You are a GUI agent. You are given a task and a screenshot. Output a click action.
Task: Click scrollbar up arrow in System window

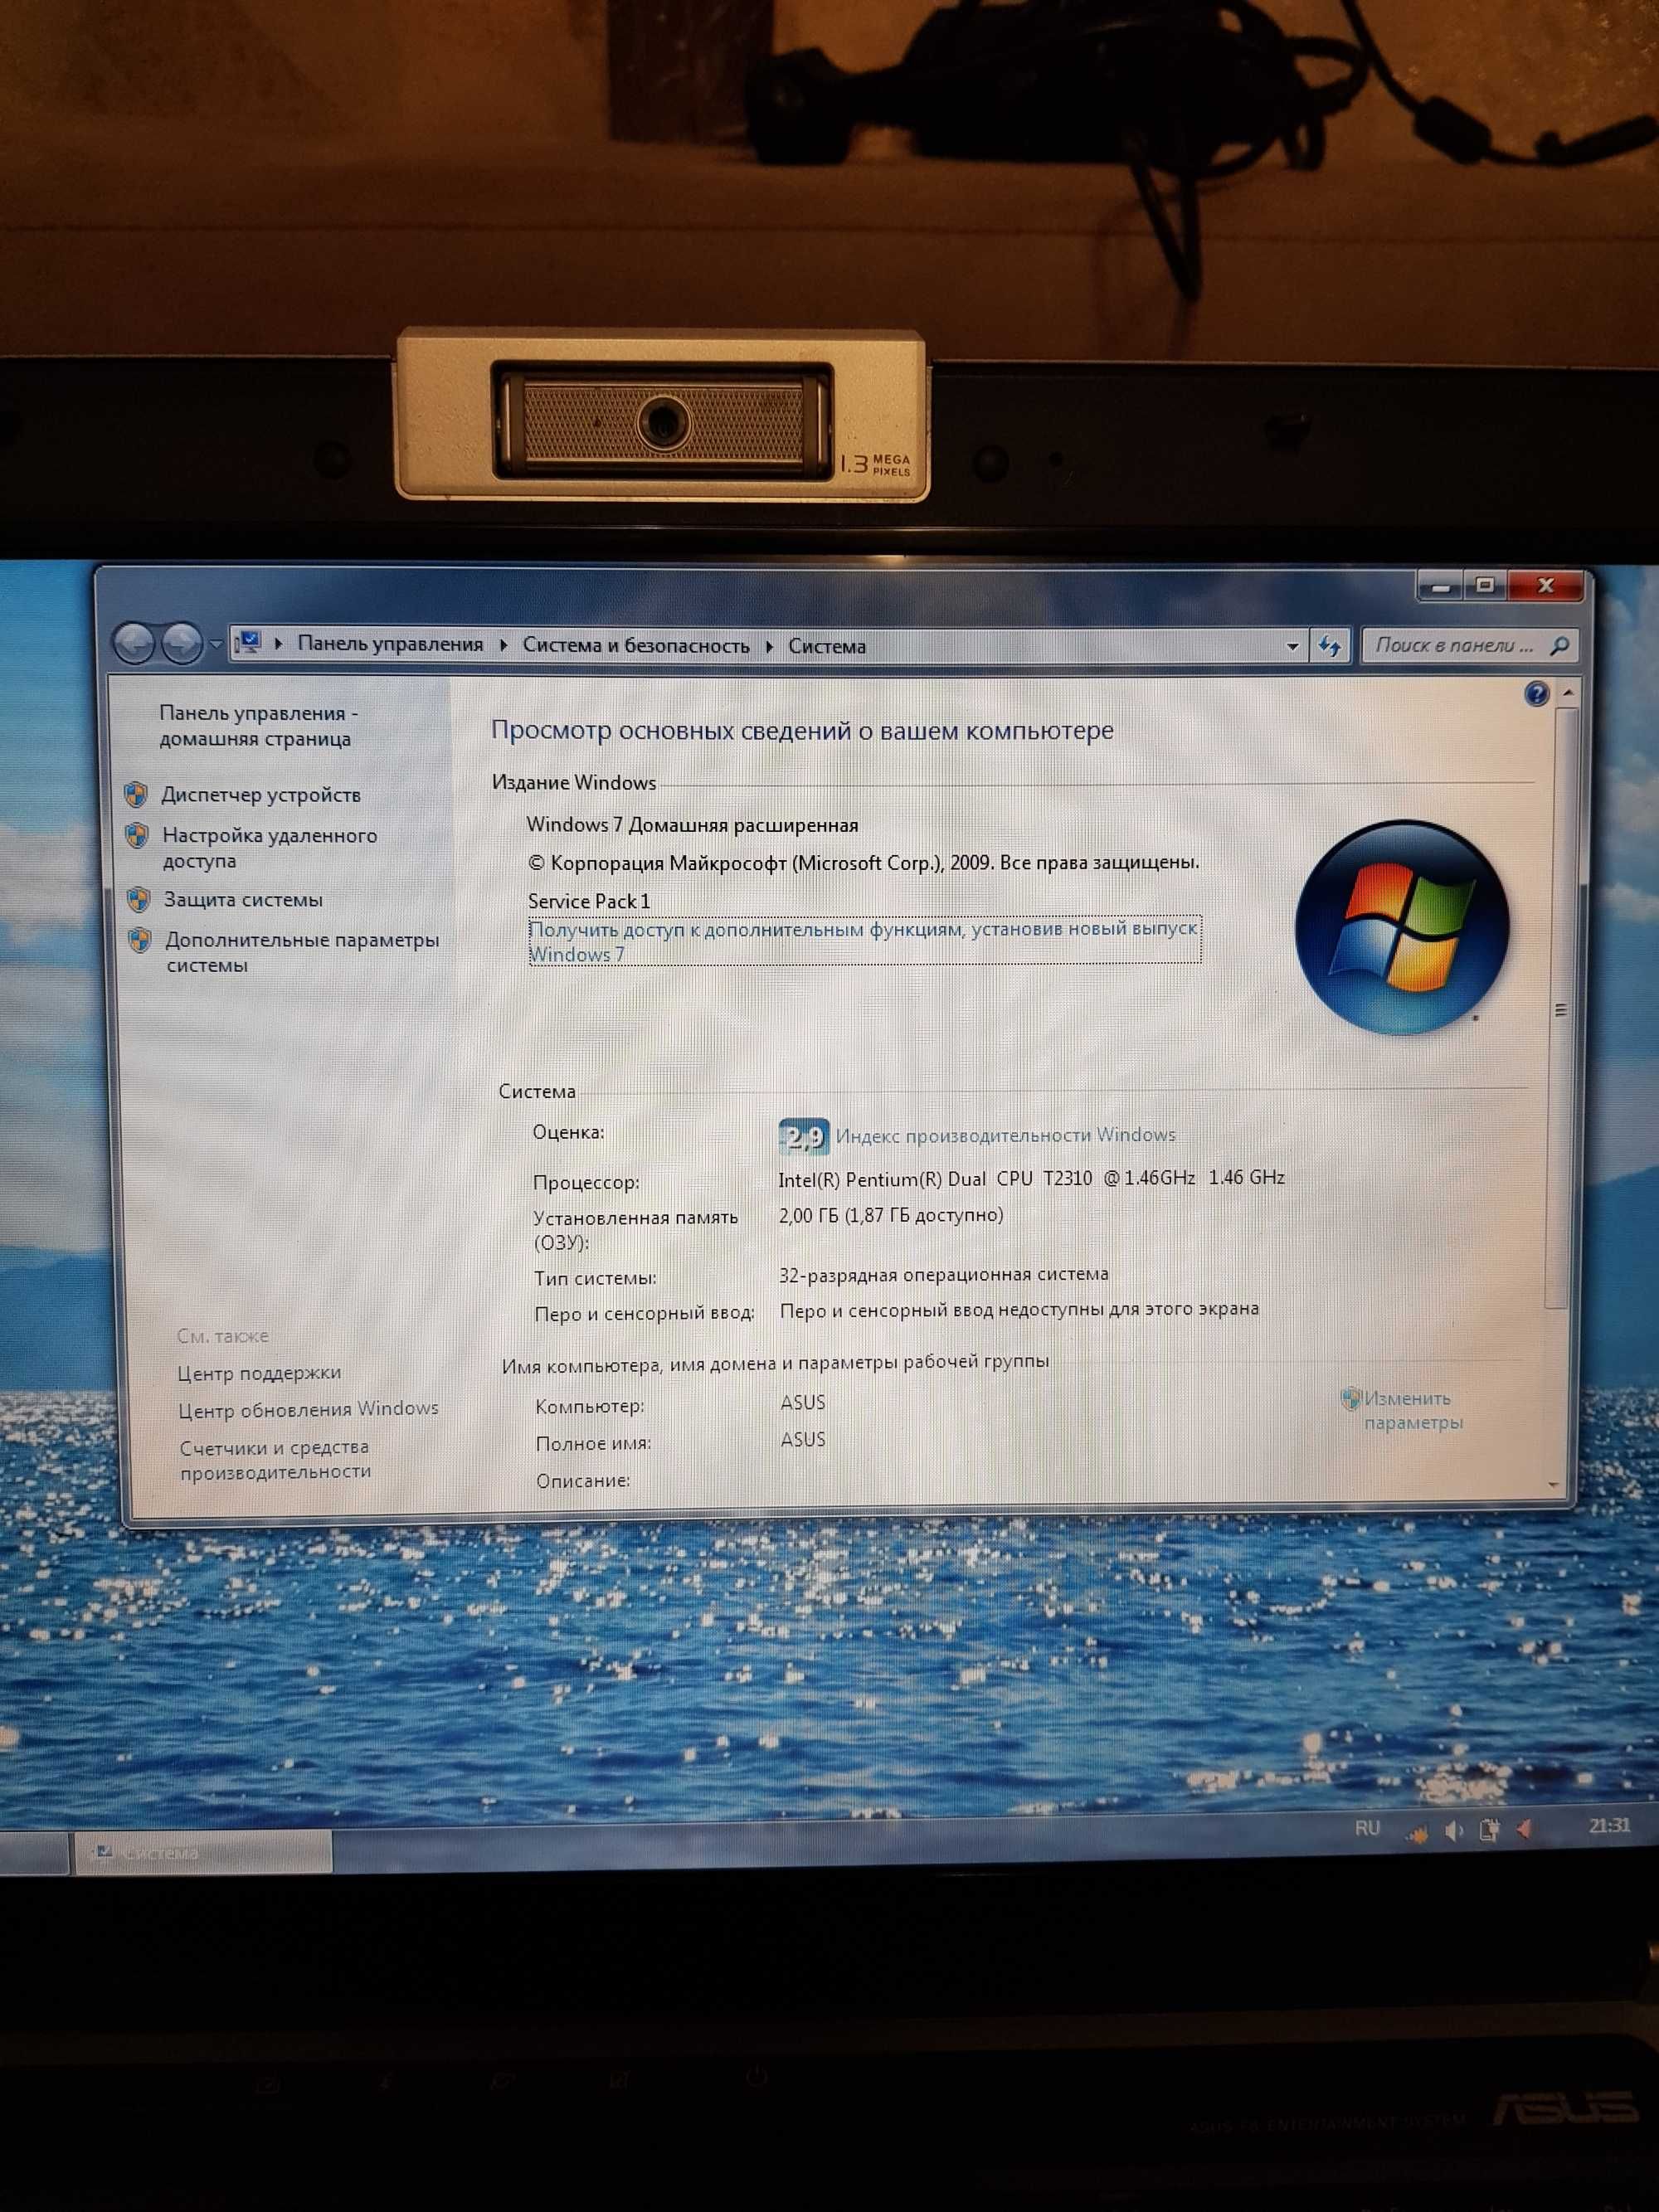pos(1568,692)
